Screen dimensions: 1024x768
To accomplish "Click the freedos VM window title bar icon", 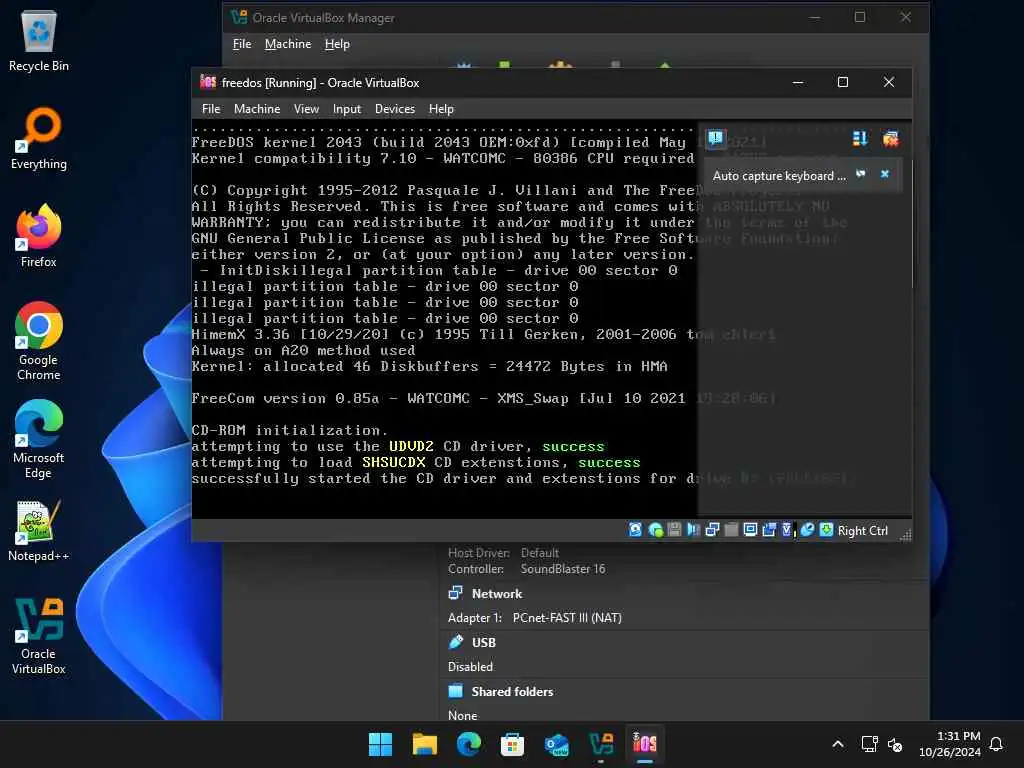I will pos(208,82).
